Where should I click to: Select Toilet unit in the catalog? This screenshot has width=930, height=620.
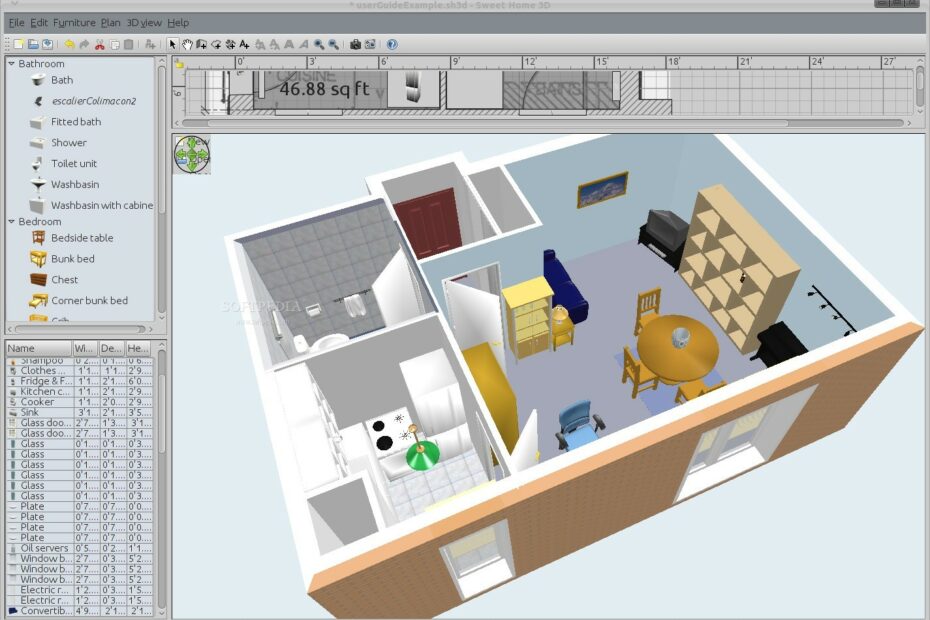tap(74, 163)
